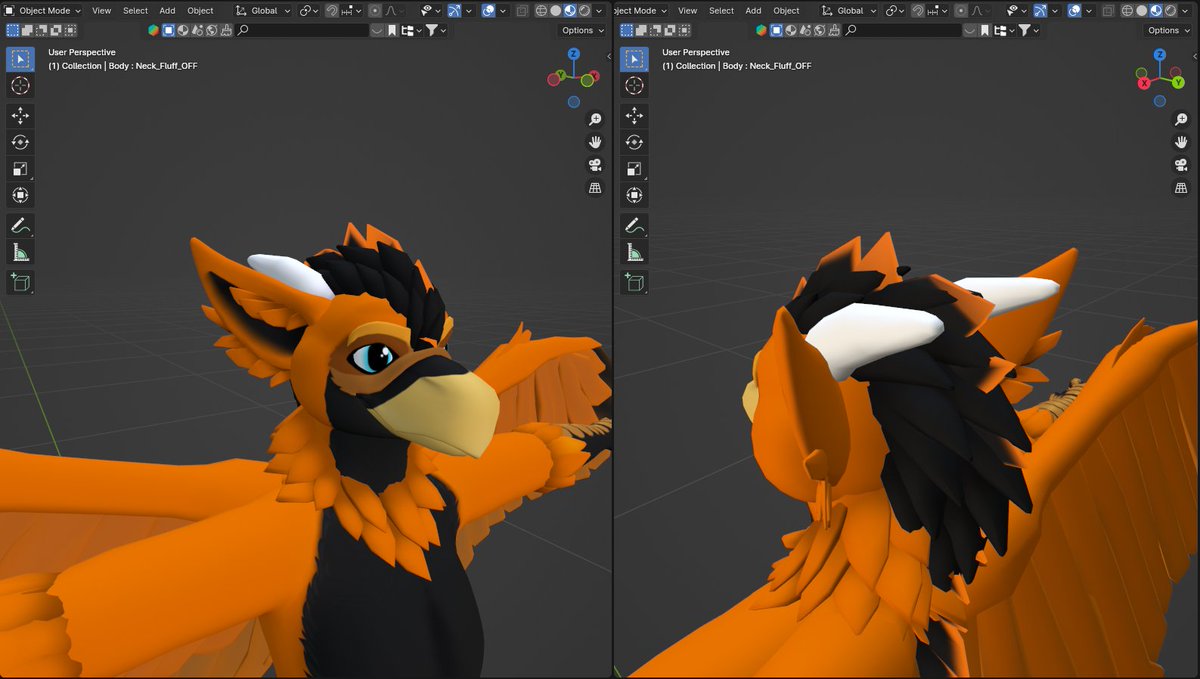Click the pan hand icon in right viewport
The image size is (1200, 679).
(1181, 142)
